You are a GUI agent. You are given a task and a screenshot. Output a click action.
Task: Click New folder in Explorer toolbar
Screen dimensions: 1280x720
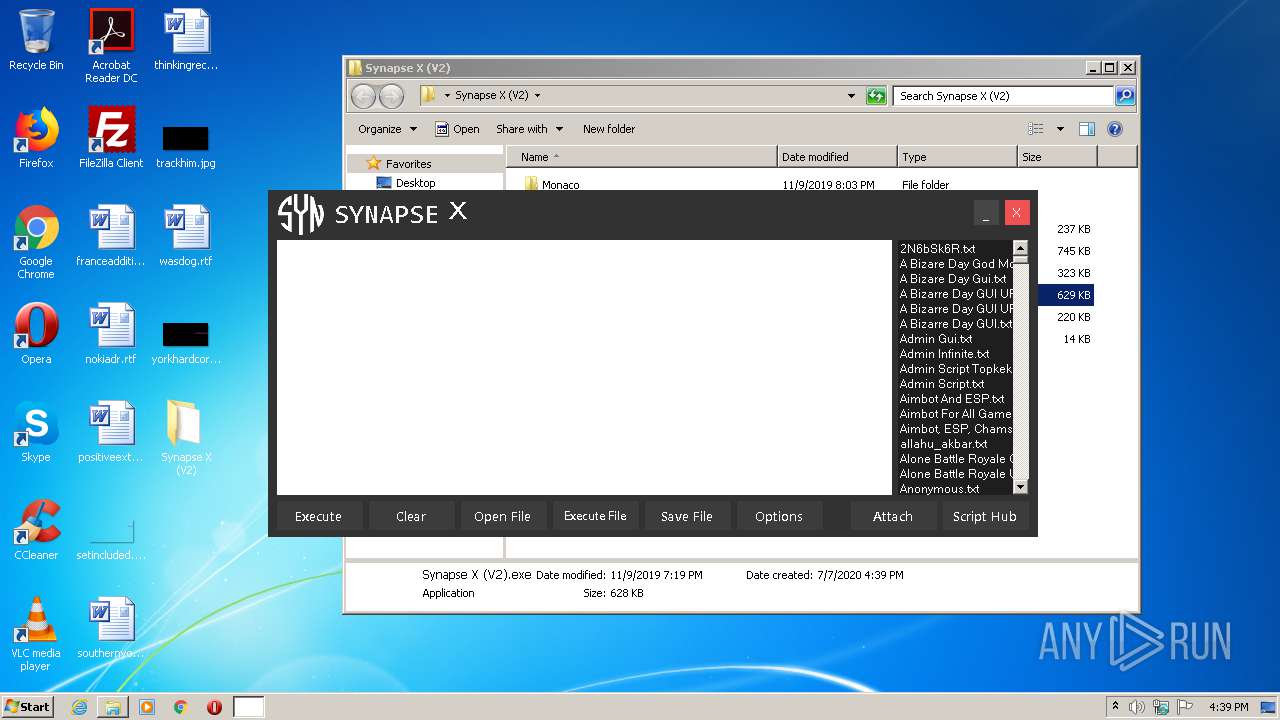pyautogui.click(x=609, y=129)
